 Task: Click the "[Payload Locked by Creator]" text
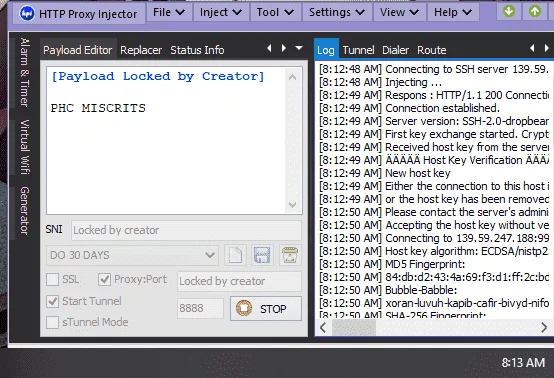click(158, 76)
